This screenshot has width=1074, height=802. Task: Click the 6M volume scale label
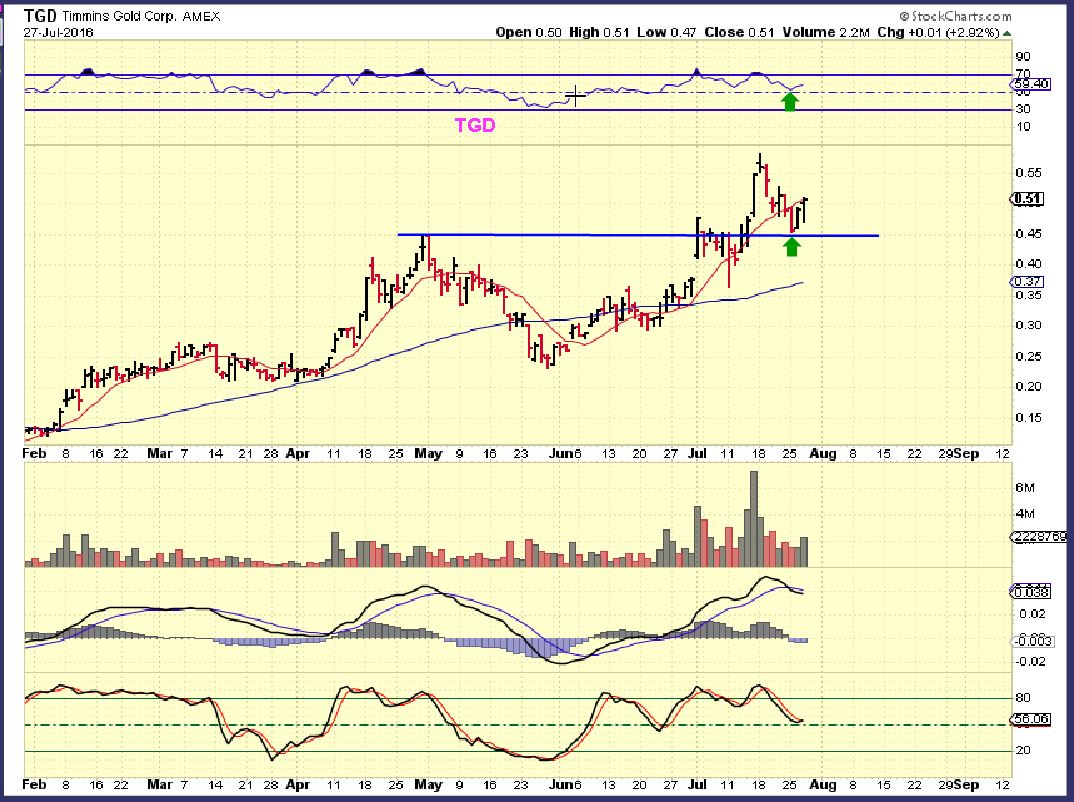click(1025, 488)
